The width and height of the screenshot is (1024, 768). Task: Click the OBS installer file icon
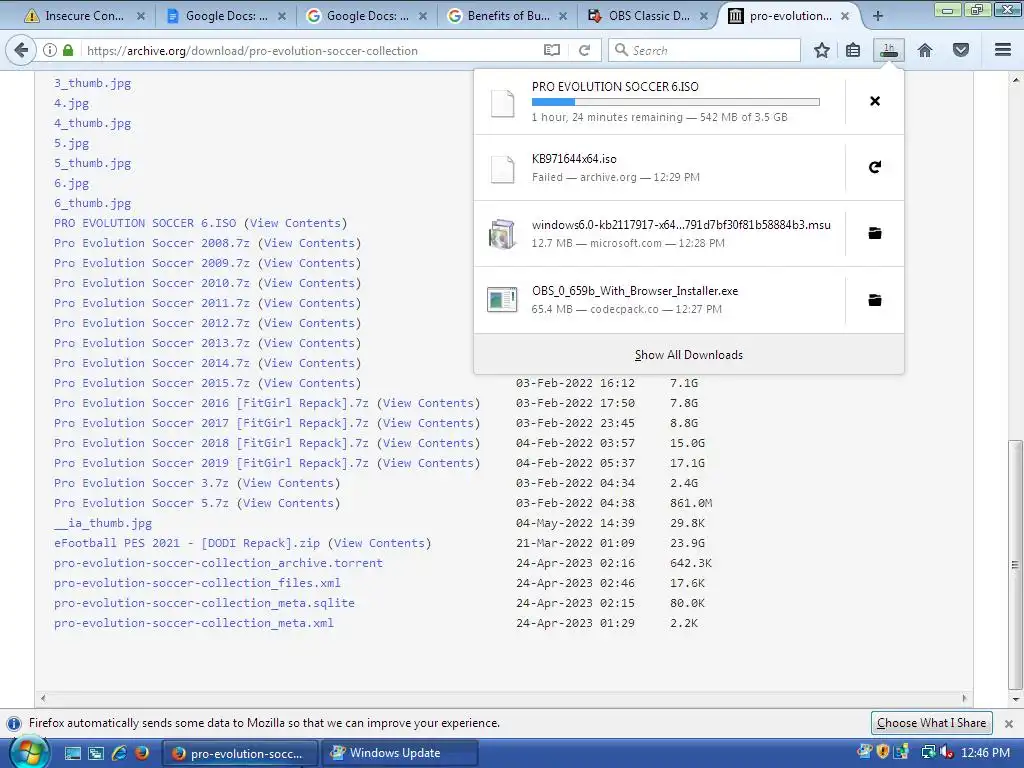point(502,300)
